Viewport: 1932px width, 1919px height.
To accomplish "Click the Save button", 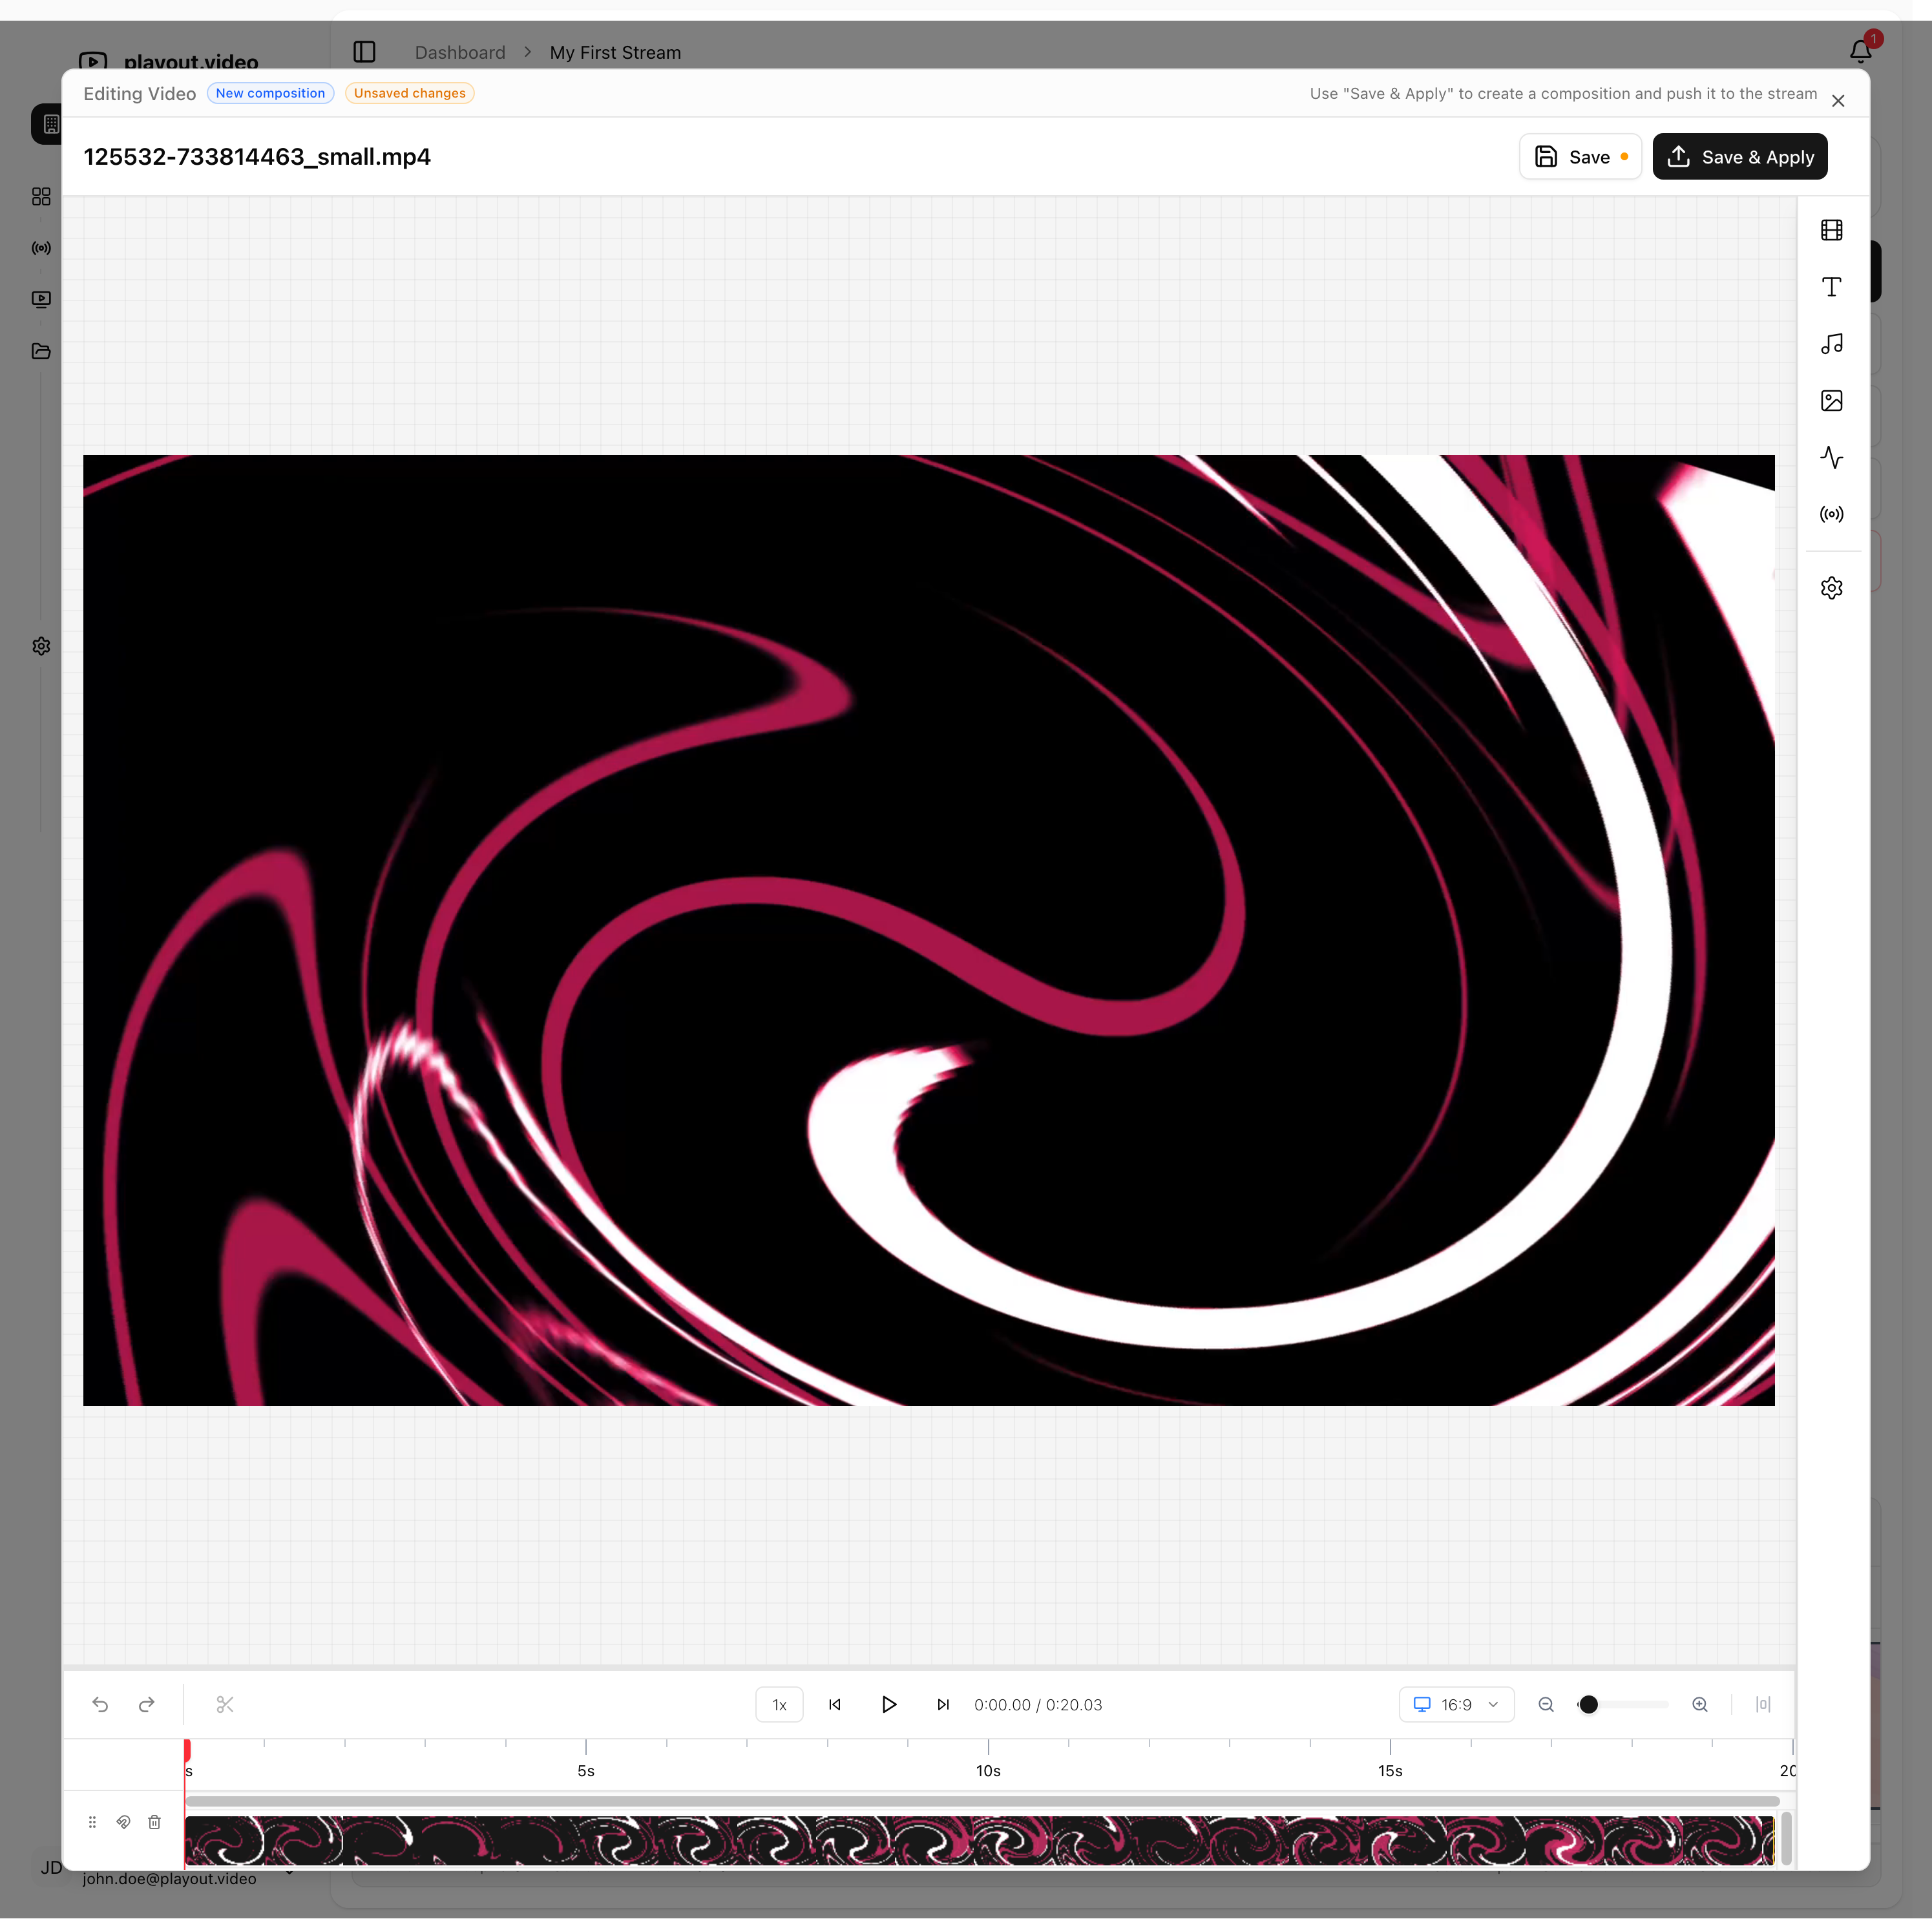I will pyautogui.click(x=1579, y=157).
